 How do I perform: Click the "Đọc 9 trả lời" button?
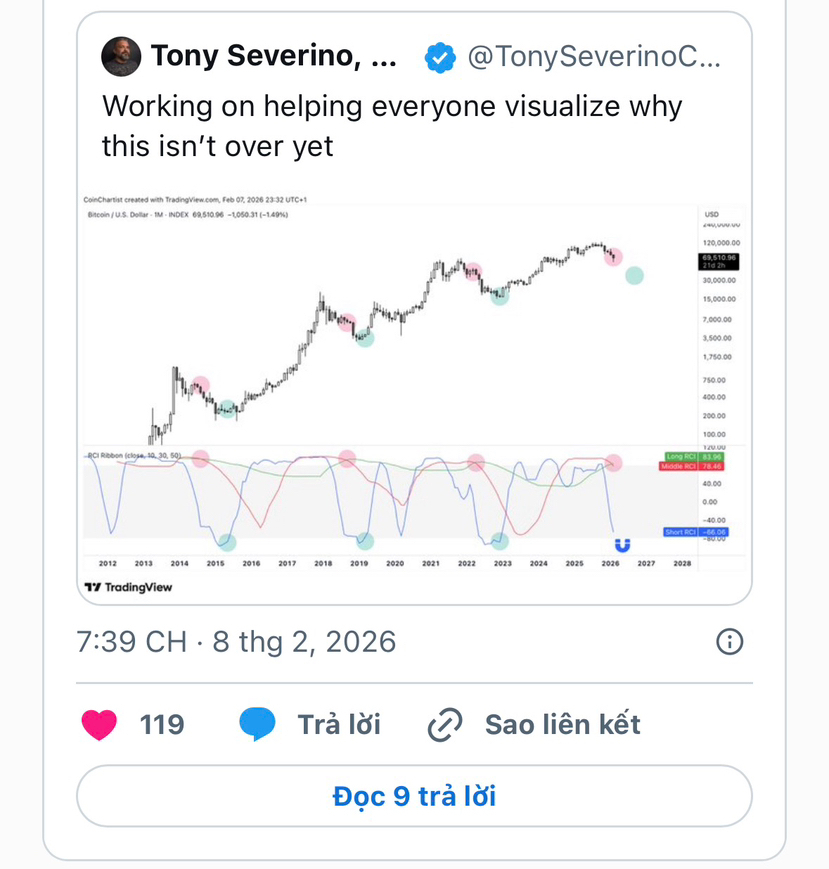pyautogui.click(x=414, y=796)
